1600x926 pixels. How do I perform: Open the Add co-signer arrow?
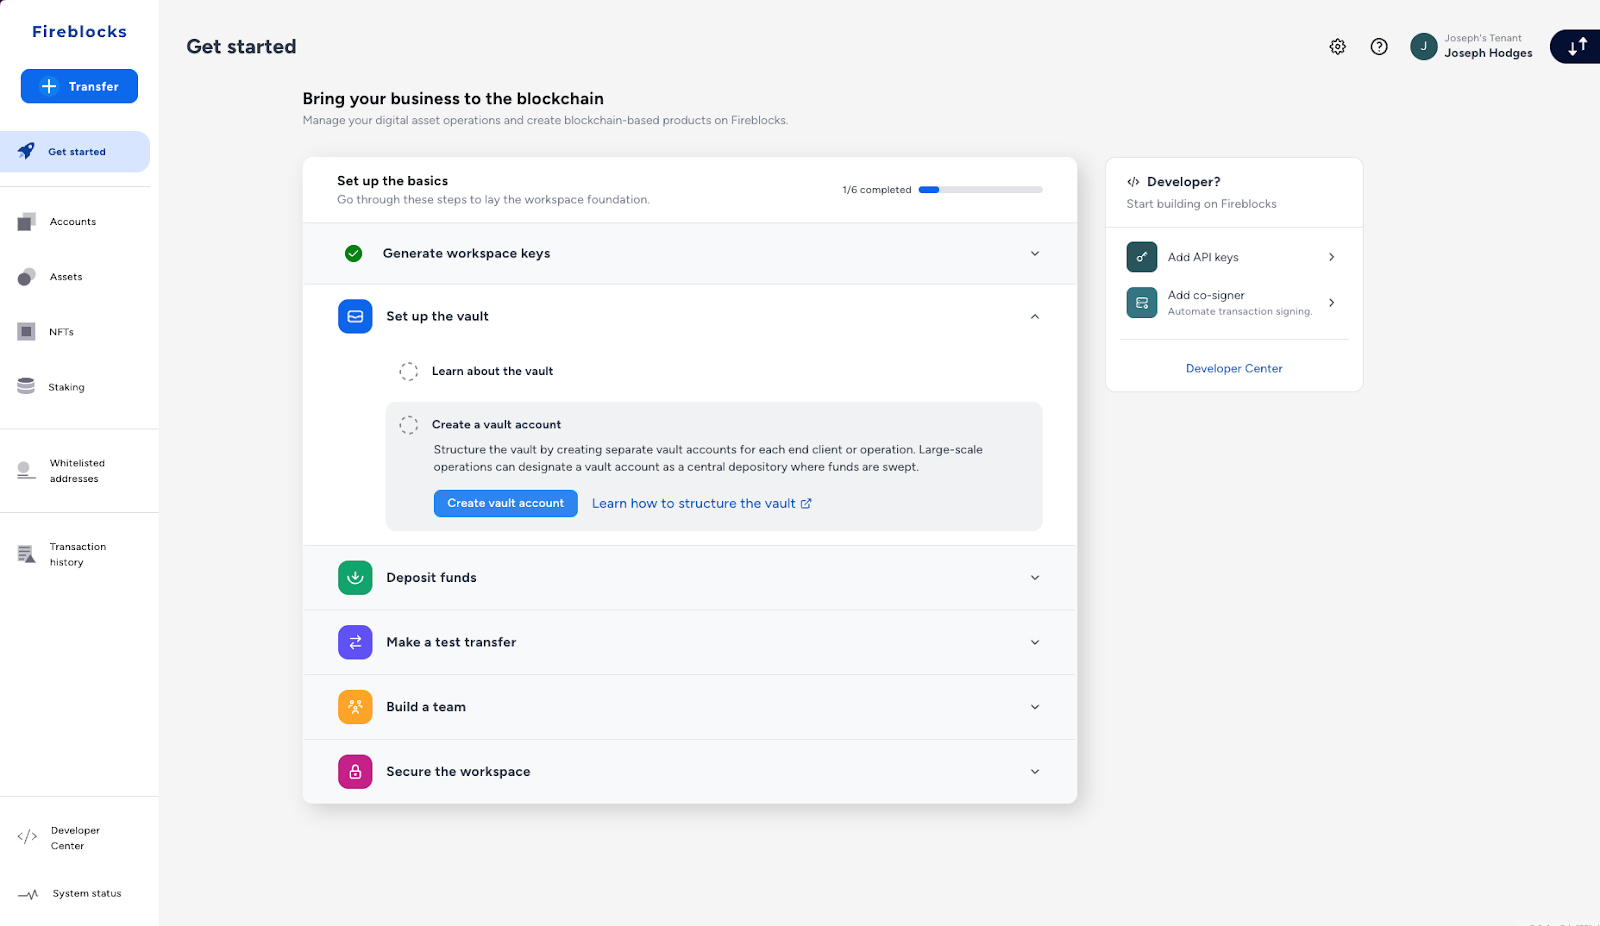tap(1331, 302)
